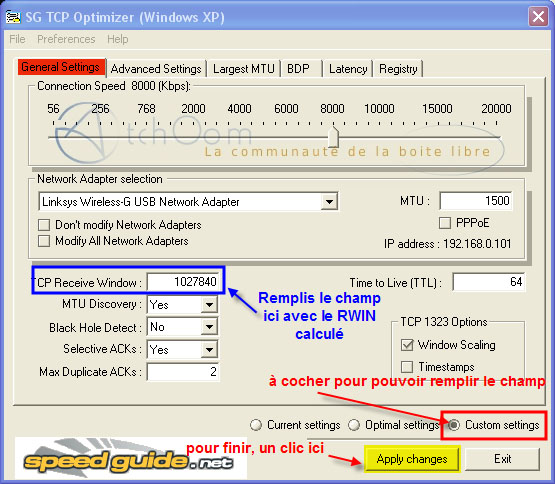555x484 pixels.
Task: Click the Apply changes button
Action: coord(412,459)
